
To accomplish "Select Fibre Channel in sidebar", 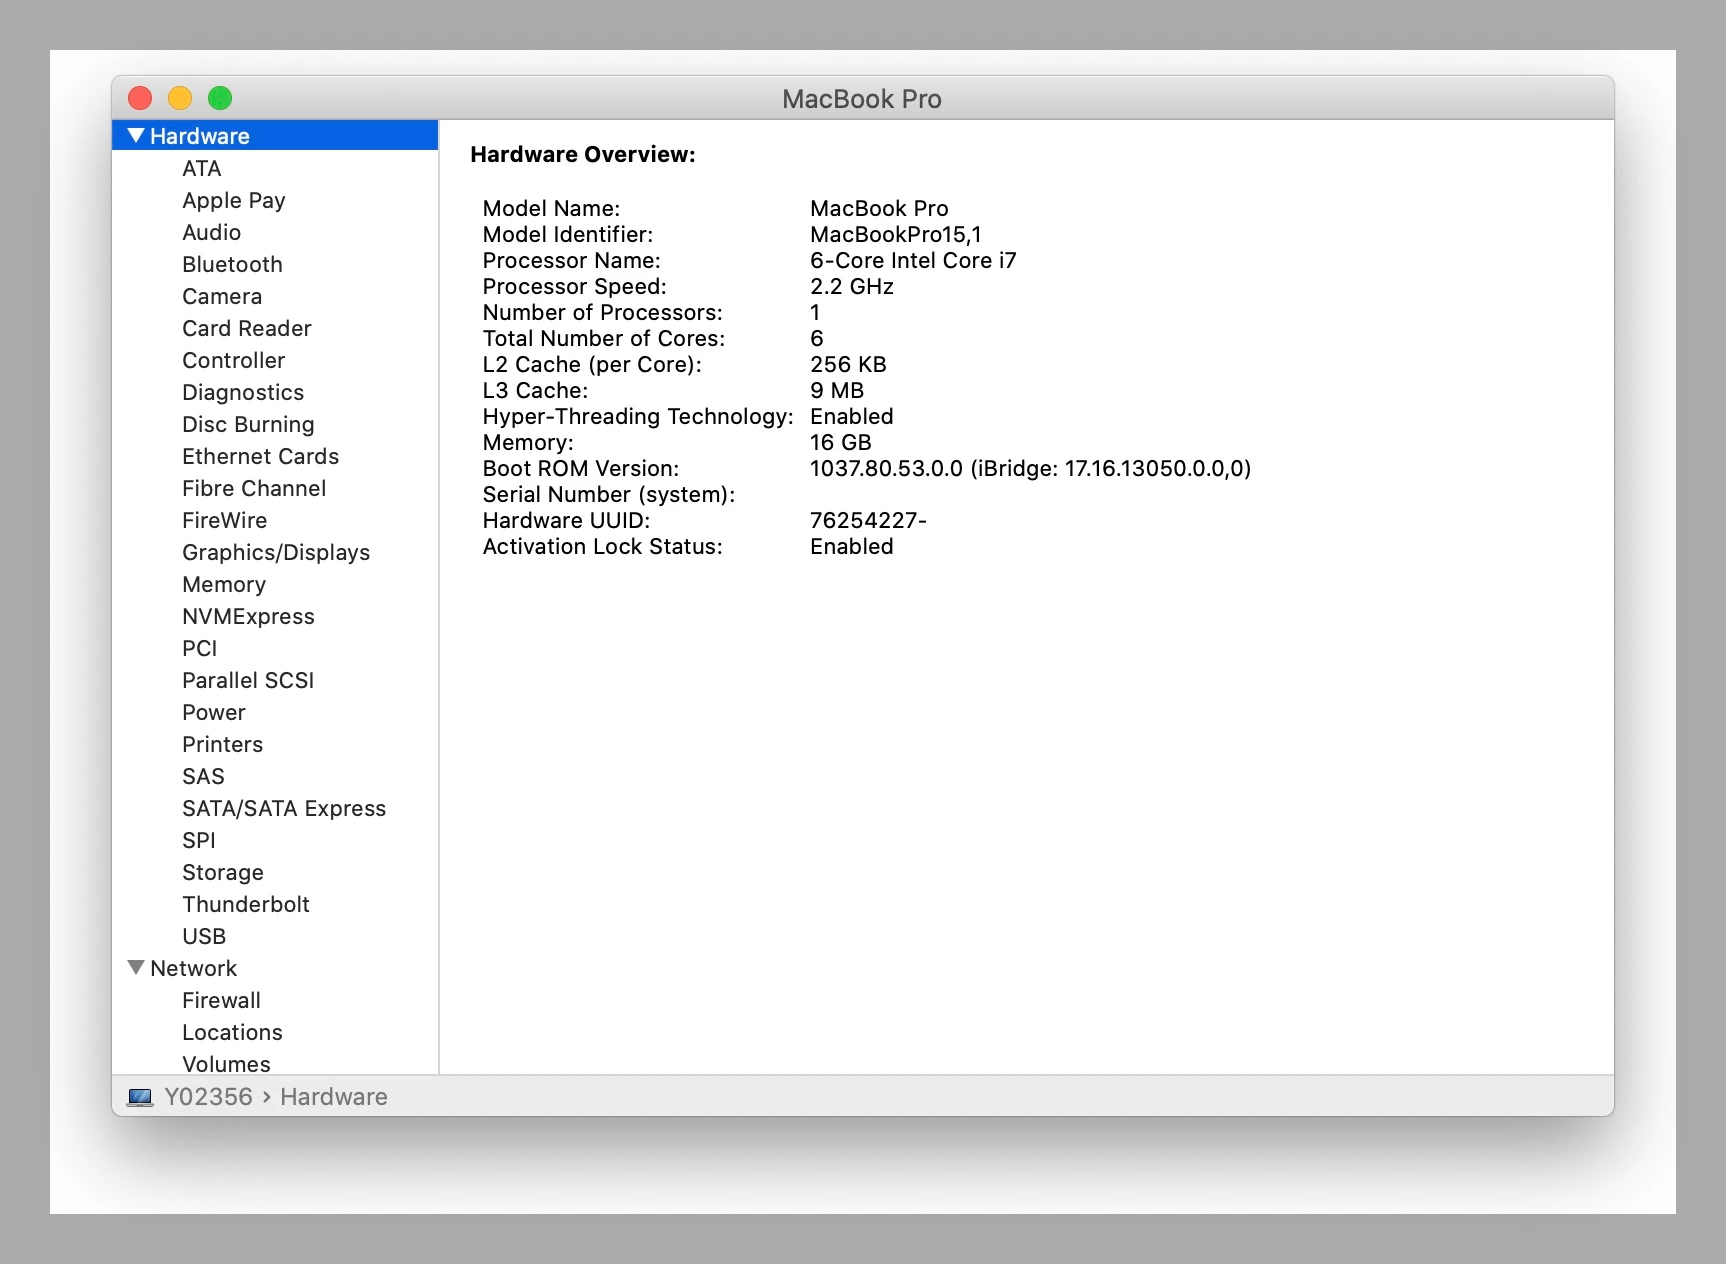I will [x=254, y=488].
